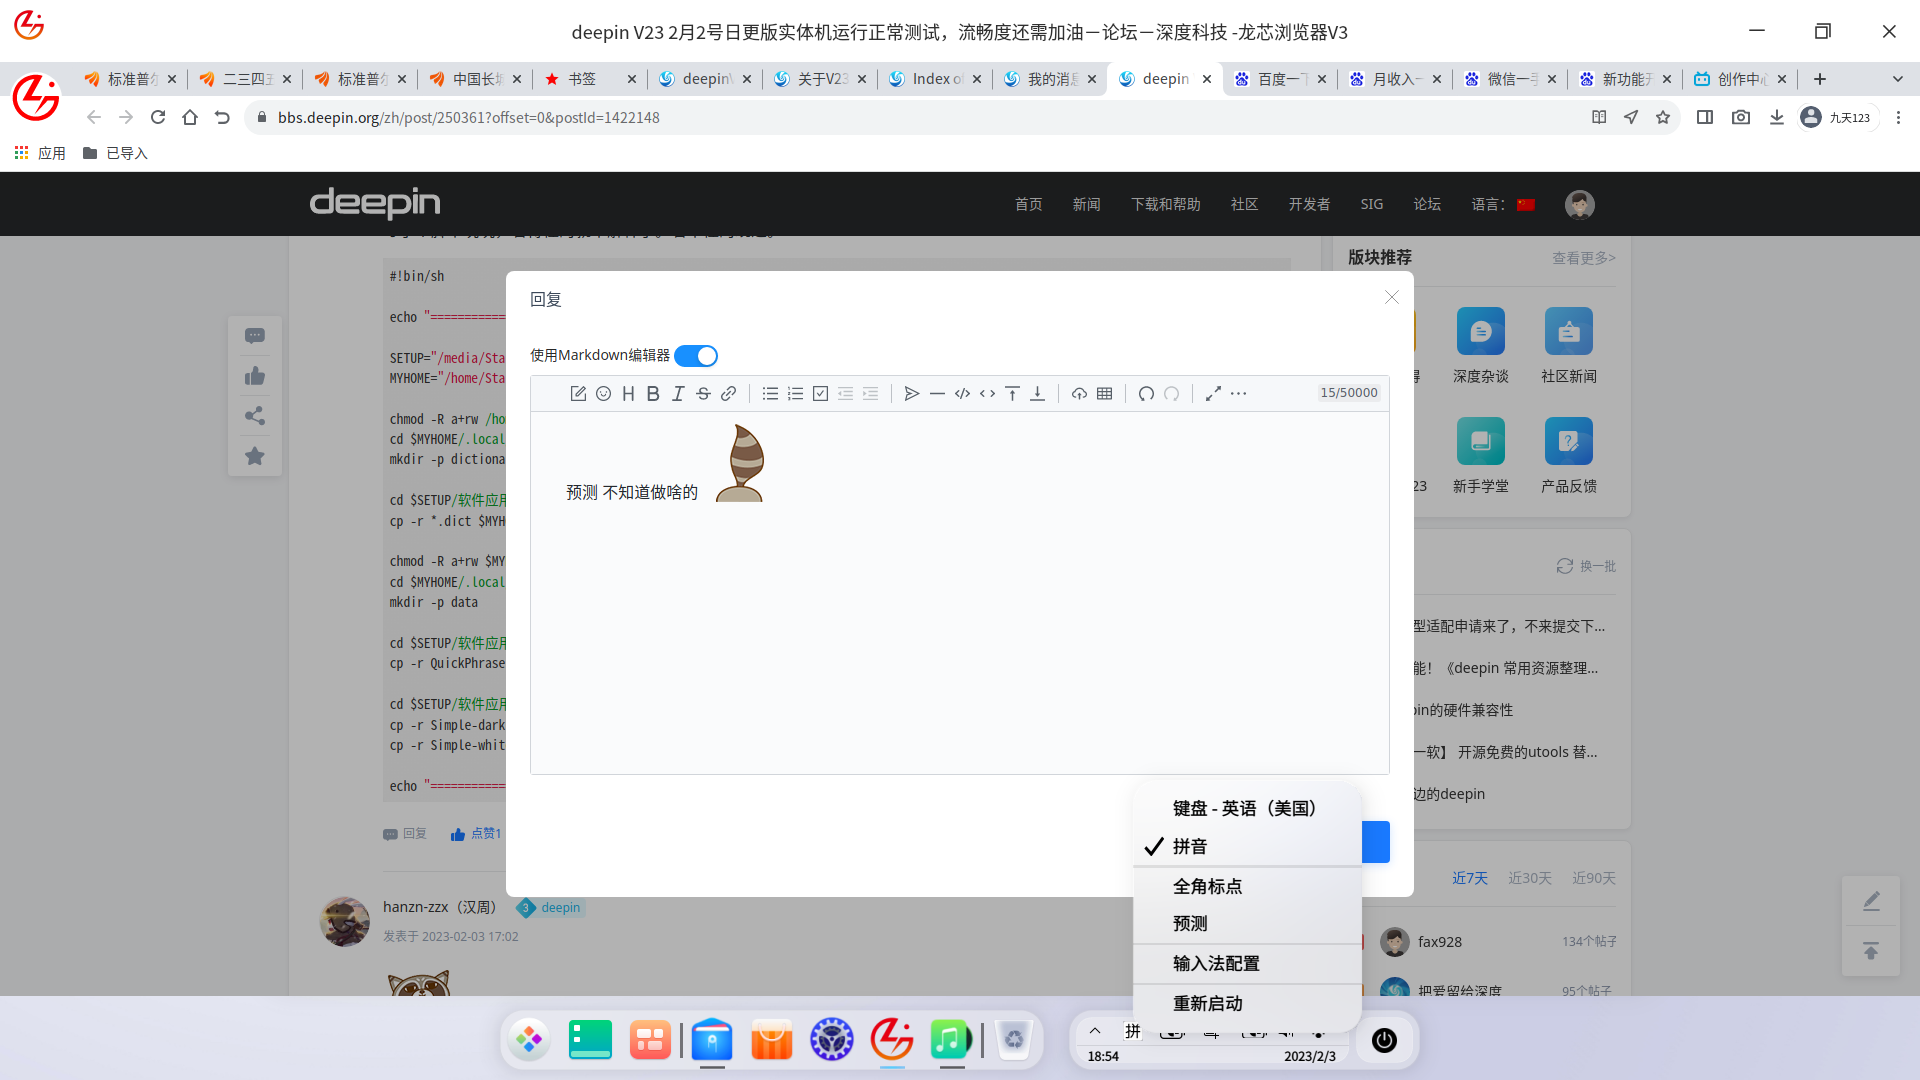Click the Italic formatting icon
Viewport: 1920px width, 1080px height.
tap(678, 394)
